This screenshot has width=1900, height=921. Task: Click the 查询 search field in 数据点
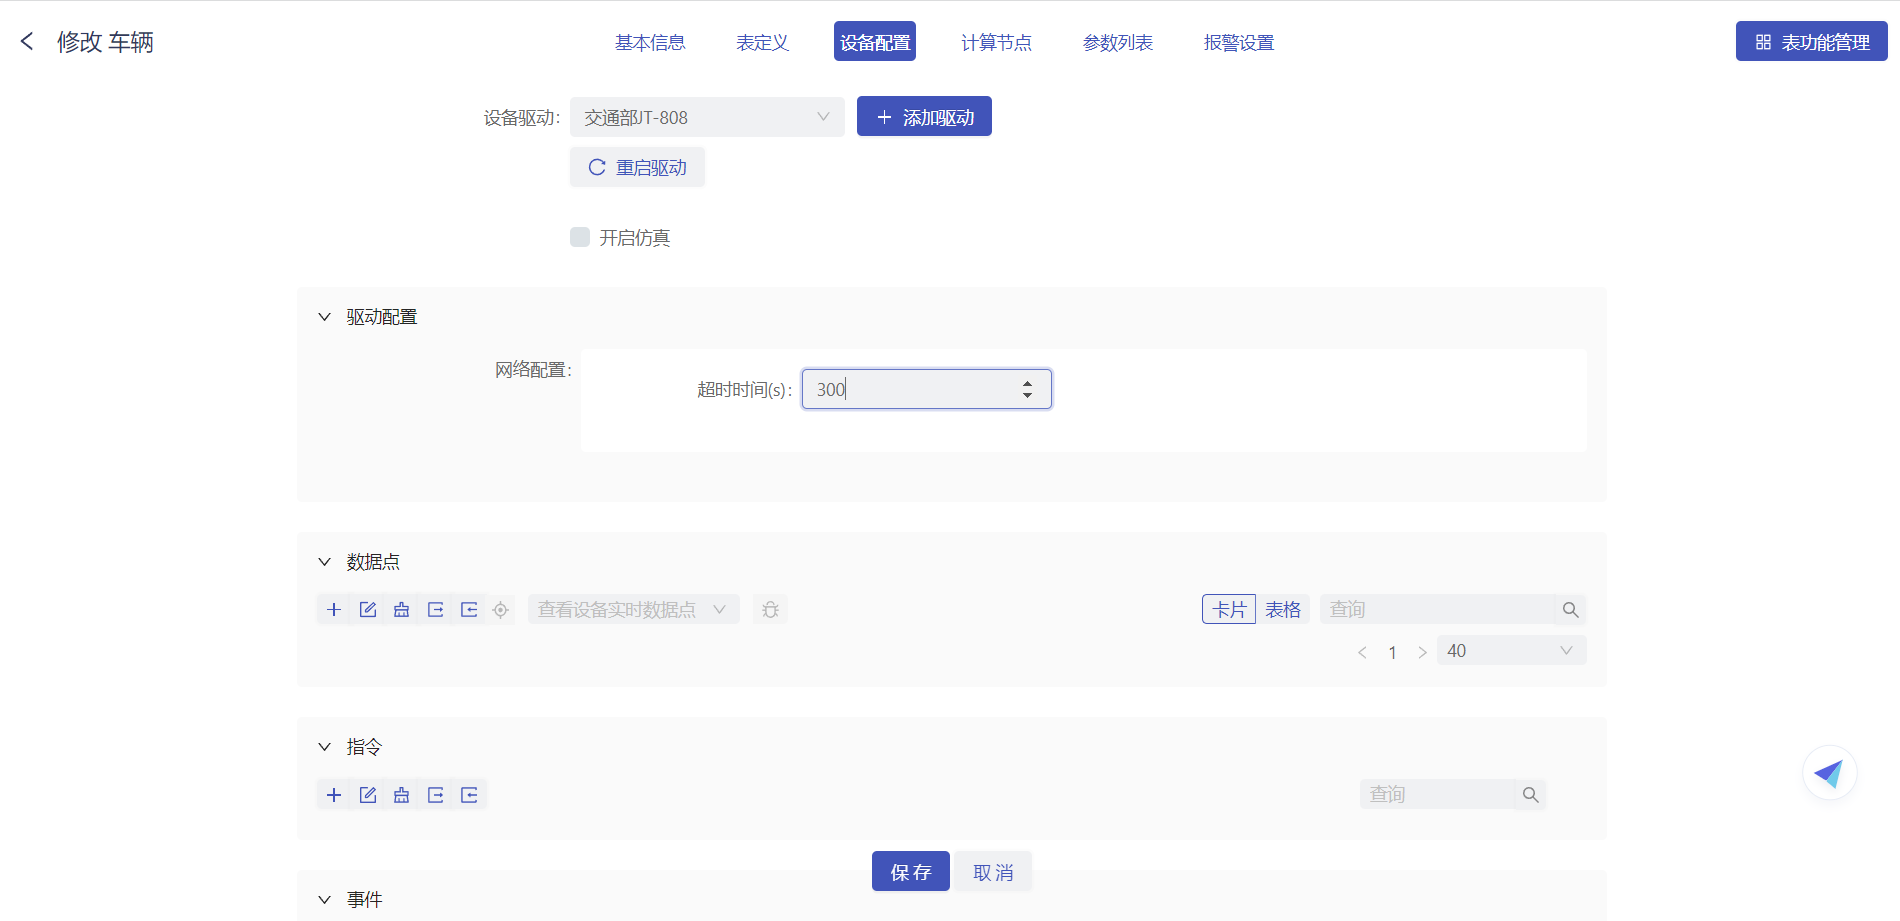tap(1437, 609)
